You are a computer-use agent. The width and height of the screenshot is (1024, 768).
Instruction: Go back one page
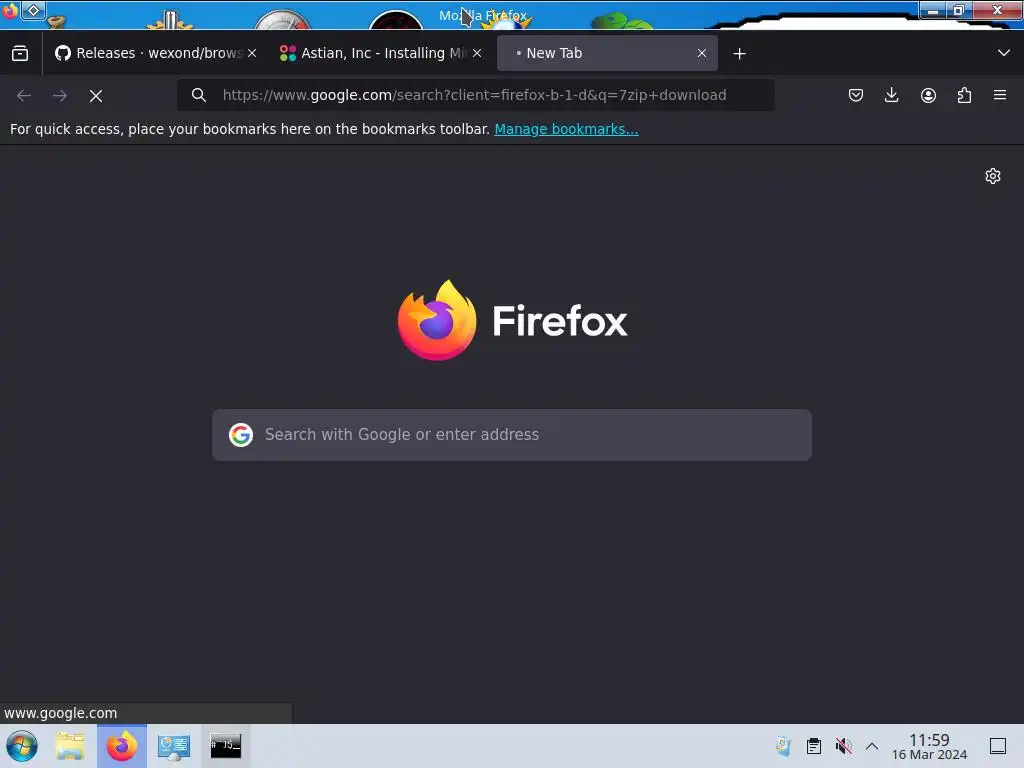pyautogui.click(x=24, y=95)
